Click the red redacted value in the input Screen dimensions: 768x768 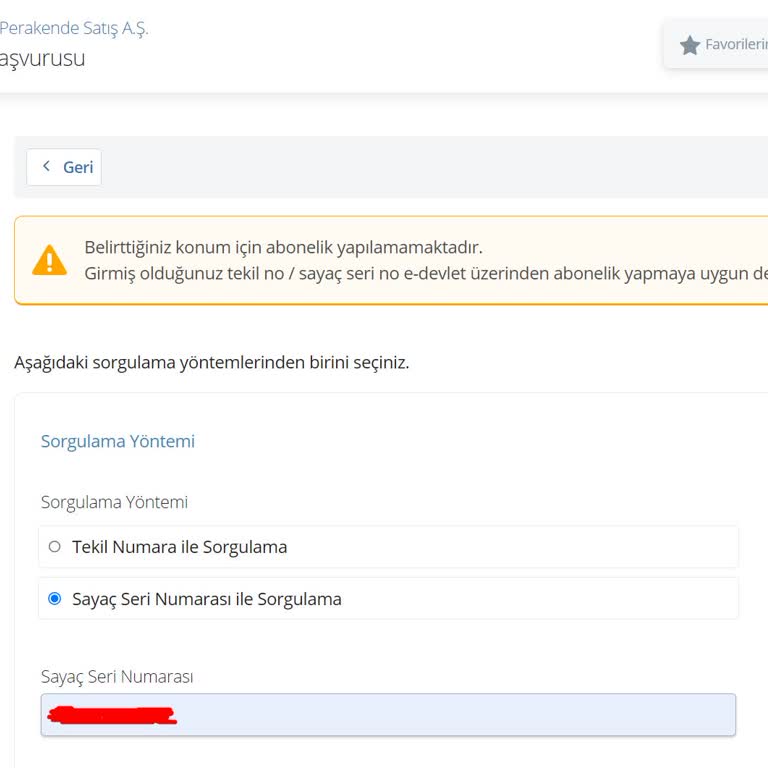(112, 715)
